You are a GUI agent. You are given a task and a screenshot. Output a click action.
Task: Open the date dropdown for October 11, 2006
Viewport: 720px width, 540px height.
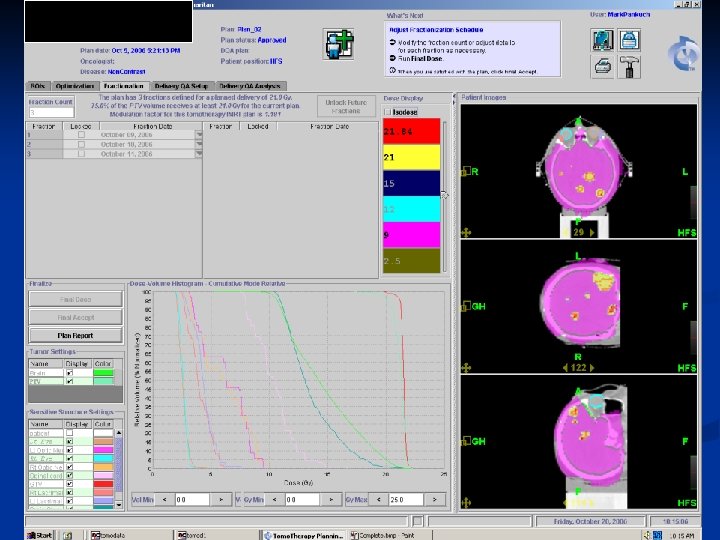[x=199, y=154]
